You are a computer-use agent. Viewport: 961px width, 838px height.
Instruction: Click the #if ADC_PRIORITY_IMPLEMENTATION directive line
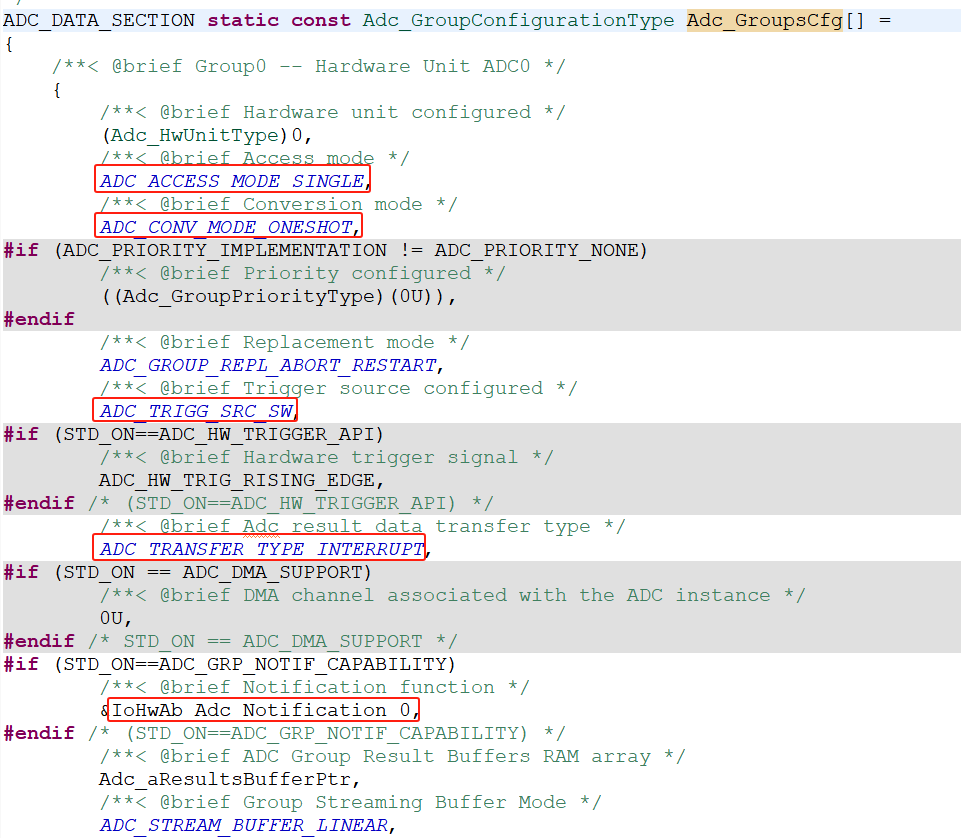[325, 250]
